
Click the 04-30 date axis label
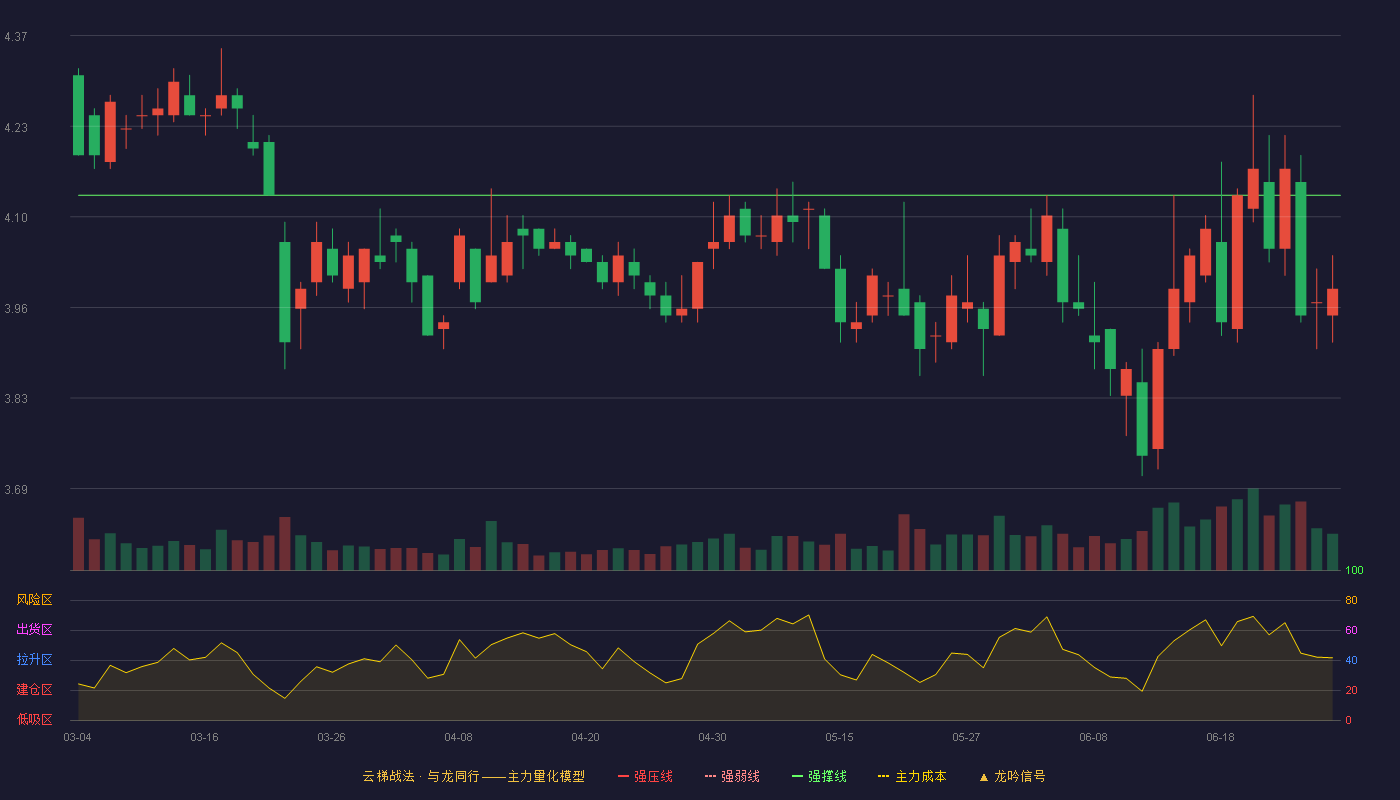pos(712,737)
